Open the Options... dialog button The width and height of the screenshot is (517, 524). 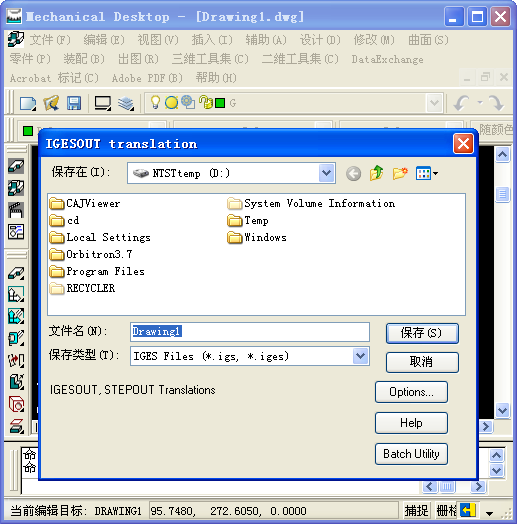(x=411, y=392)
